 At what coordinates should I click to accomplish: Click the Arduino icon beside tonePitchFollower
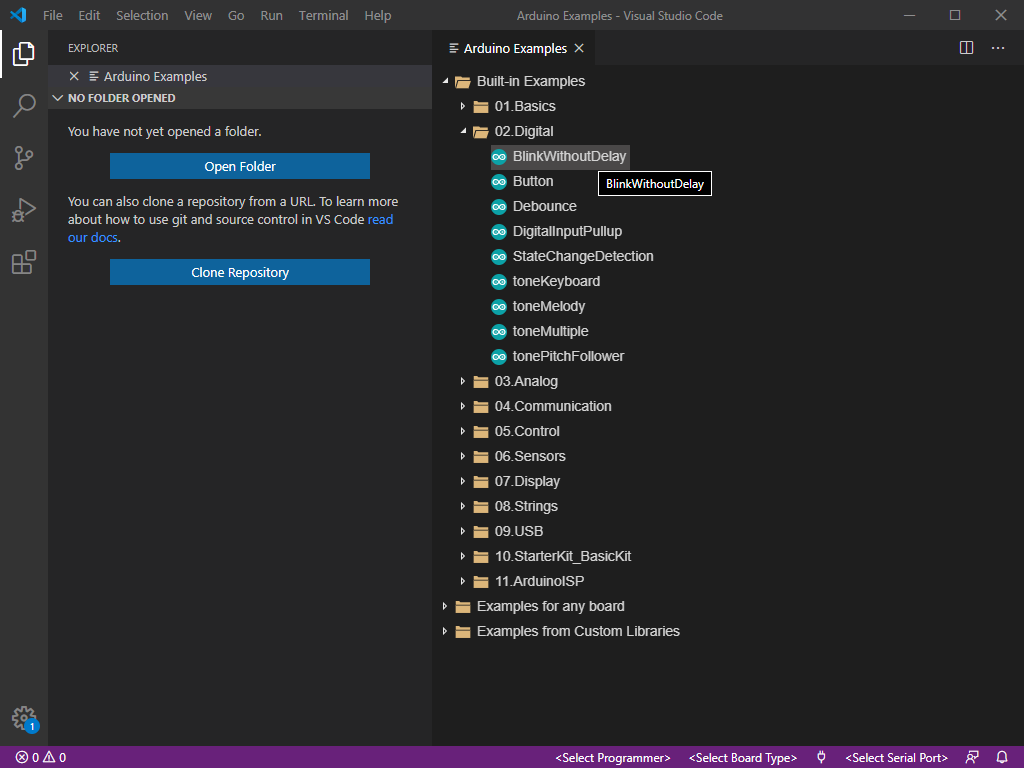pyautogui.click(x=499, y=357)
